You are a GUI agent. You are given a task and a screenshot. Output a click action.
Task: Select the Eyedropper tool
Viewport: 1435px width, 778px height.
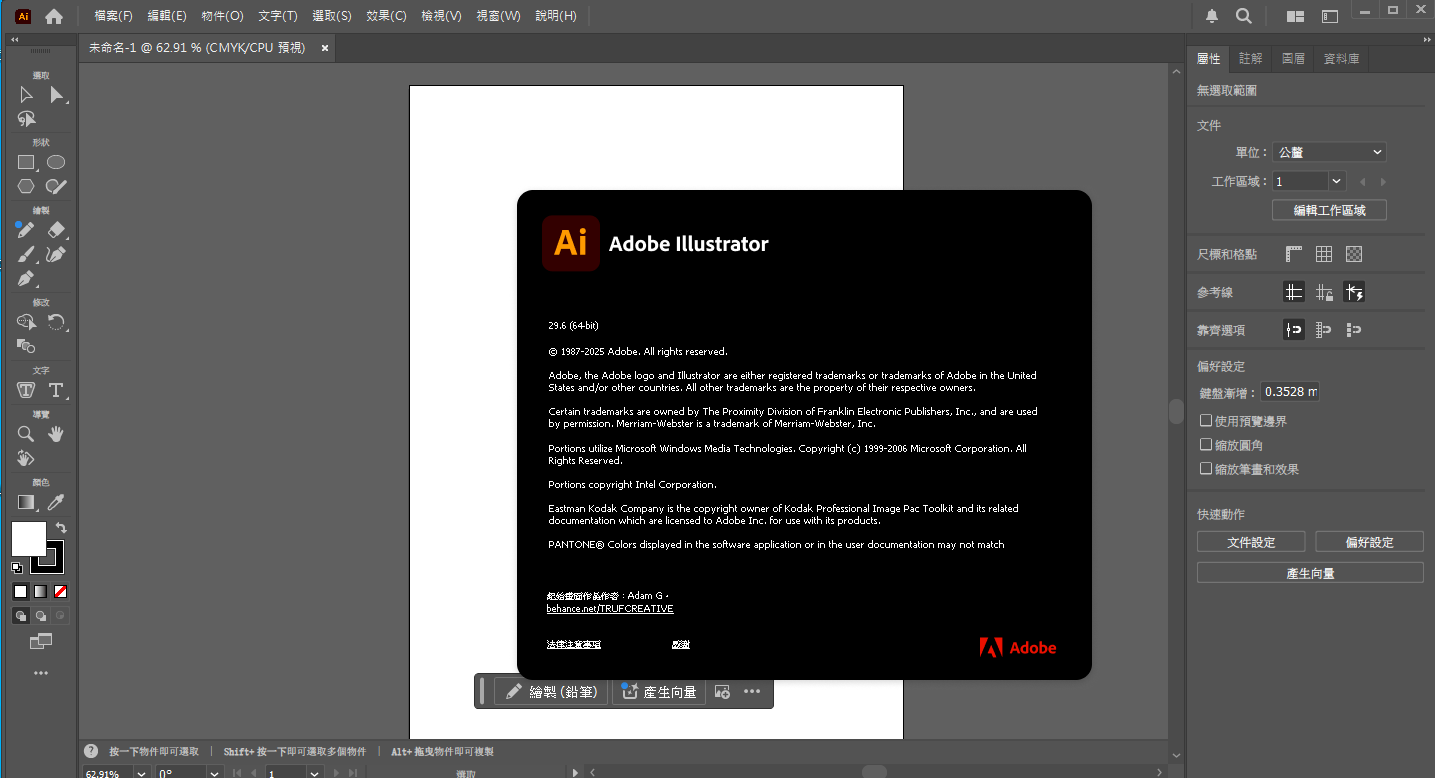(56, 502)
